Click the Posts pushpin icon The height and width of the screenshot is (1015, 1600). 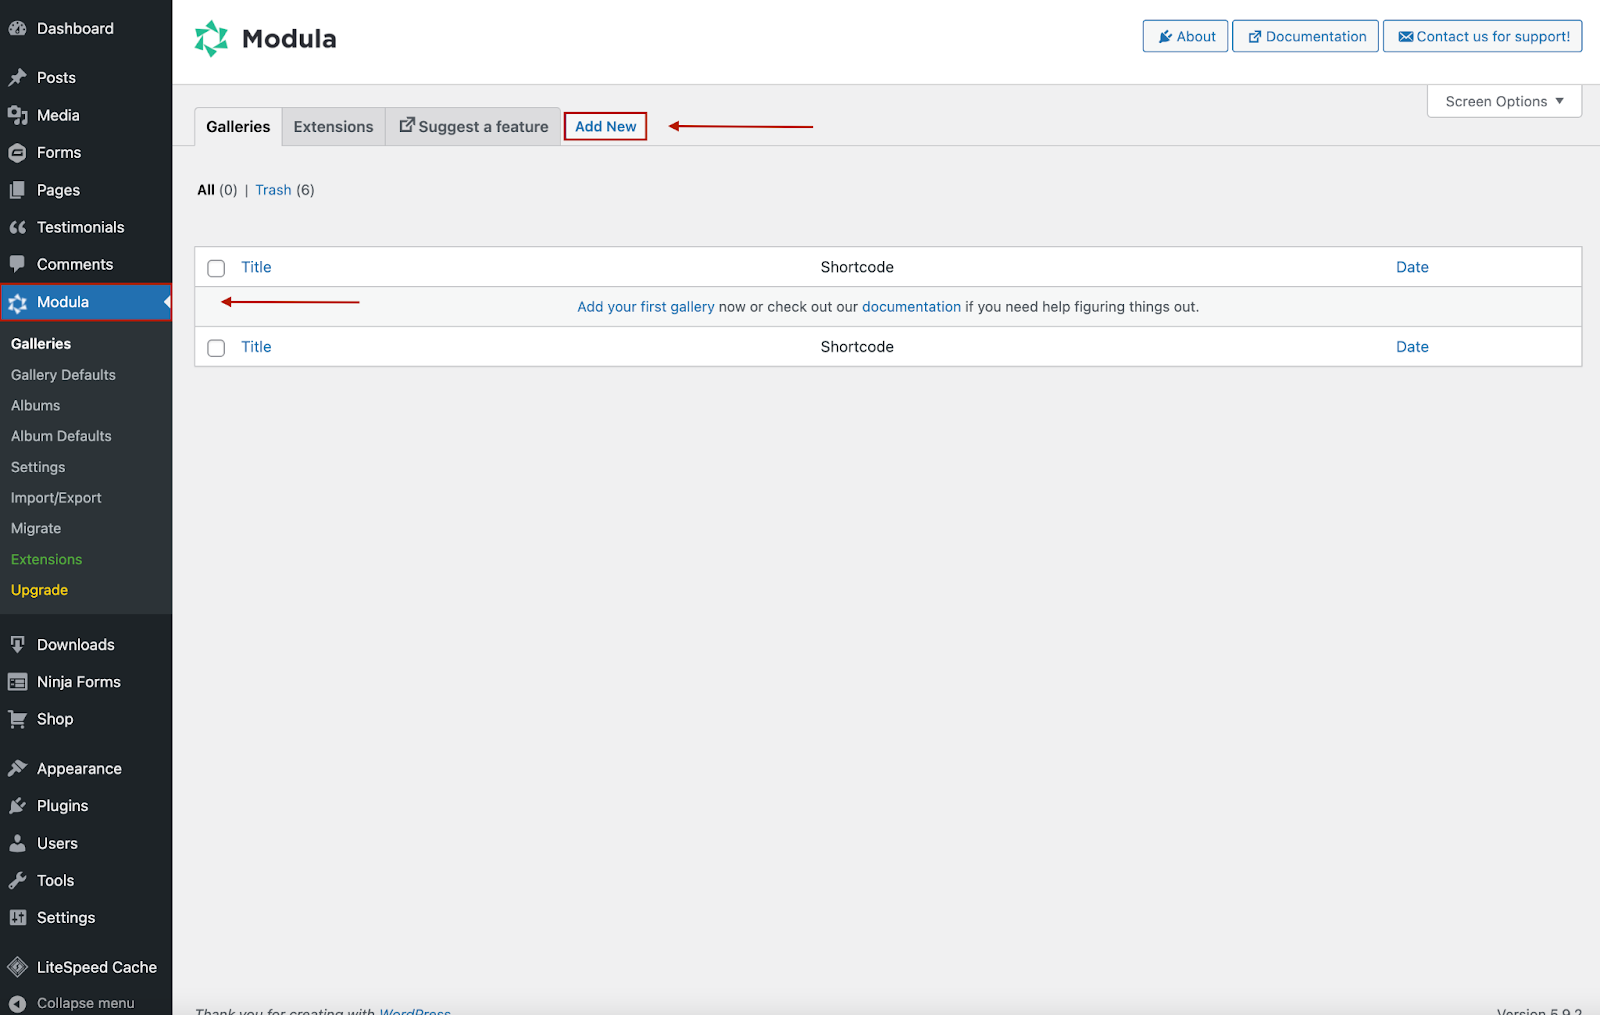(17, 78)
